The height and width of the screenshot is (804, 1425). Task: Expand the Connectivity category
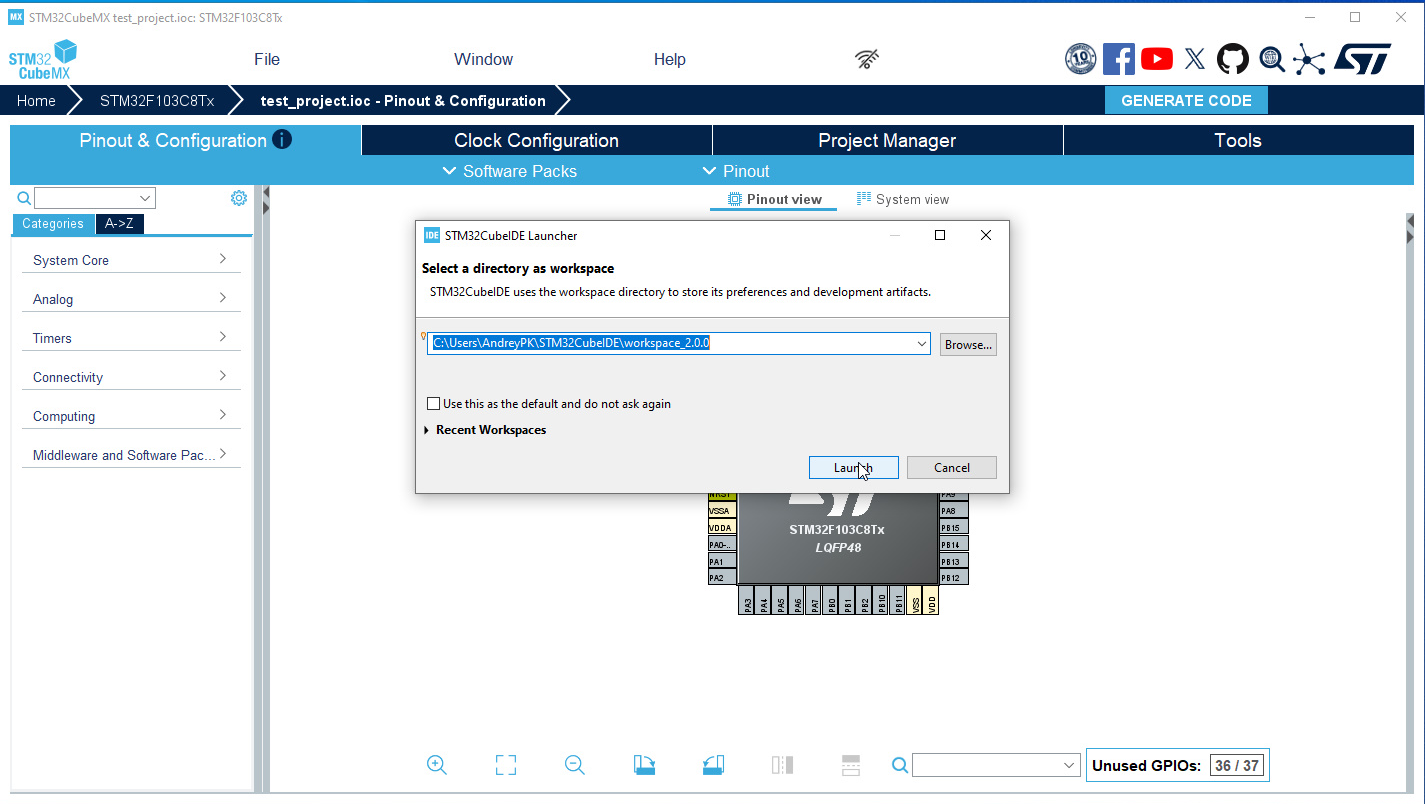(x=131, y=377)
